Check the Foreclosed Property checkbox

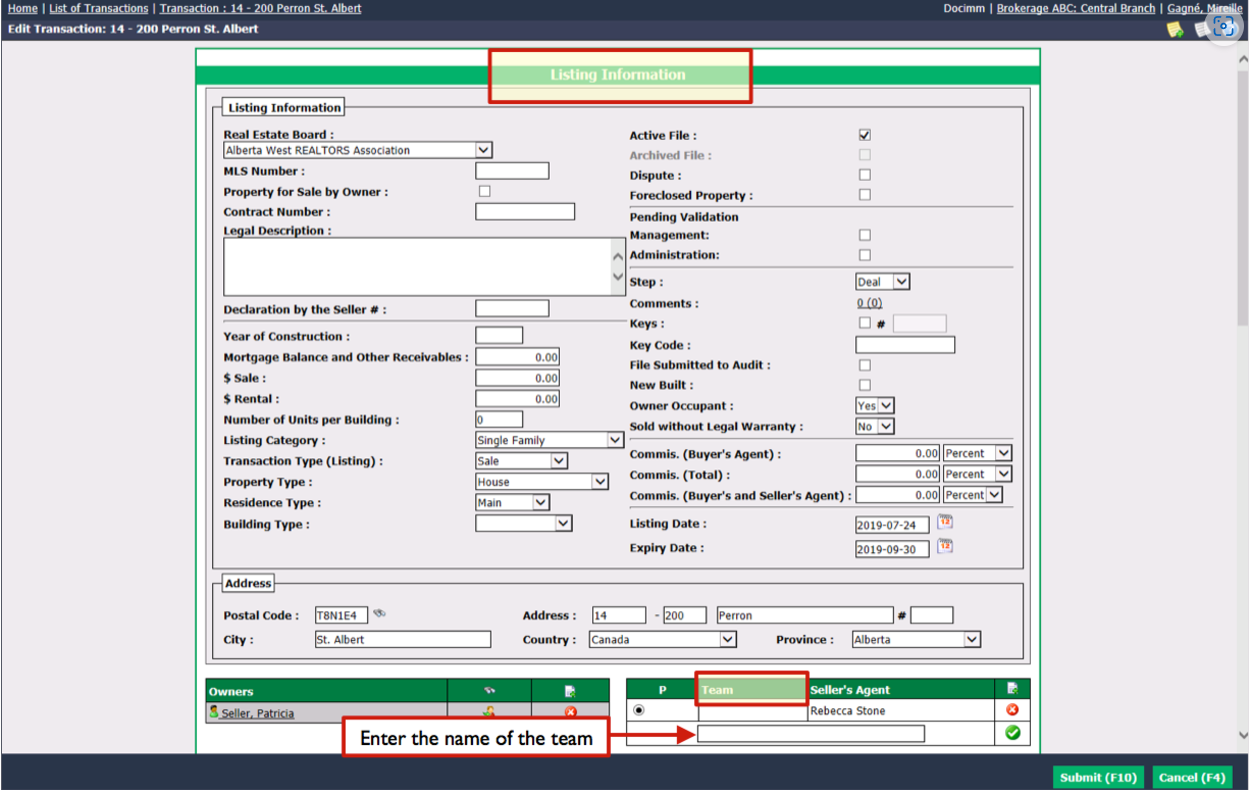[x=865, y=195]
